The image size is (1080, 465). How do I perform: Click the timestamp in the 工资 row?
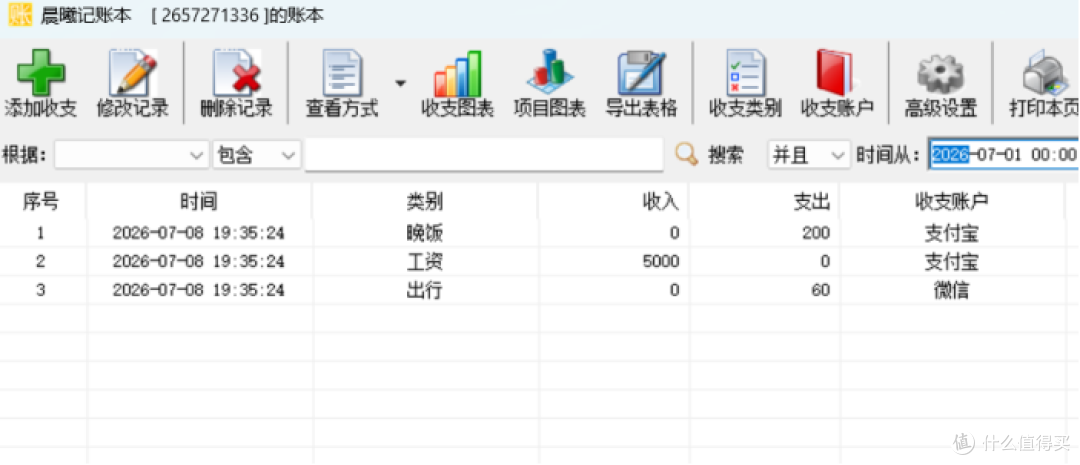(199, 262)
